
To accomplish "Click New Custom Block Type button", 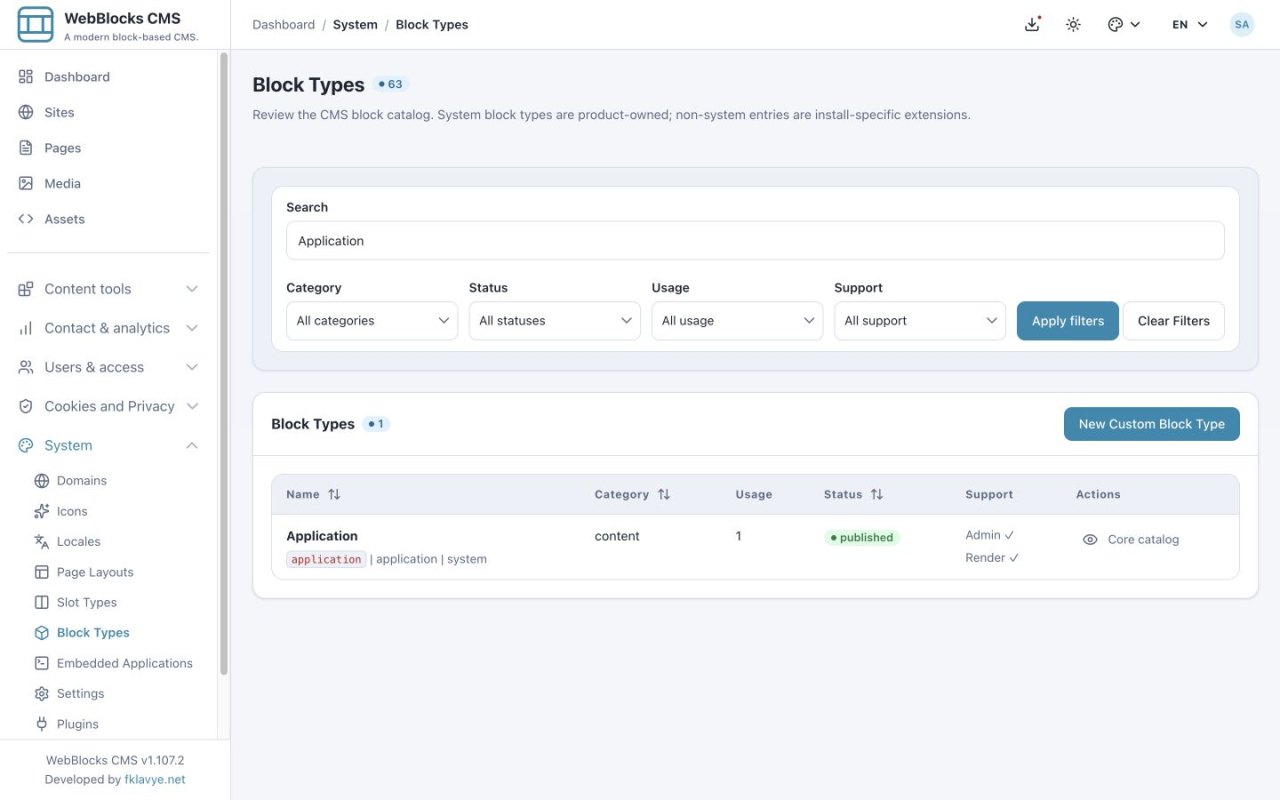I will tap(1152, 424).
